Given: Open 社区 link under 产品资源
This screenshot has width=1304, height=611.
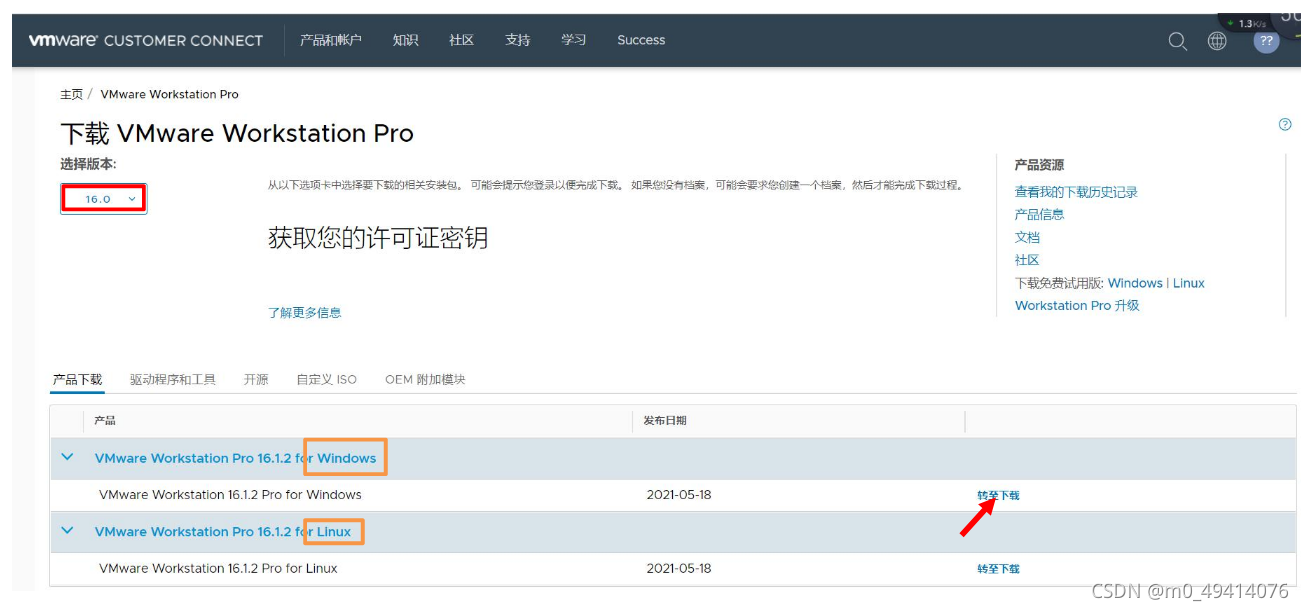Looking at the screenshot, I should [x=1027, y=260].
